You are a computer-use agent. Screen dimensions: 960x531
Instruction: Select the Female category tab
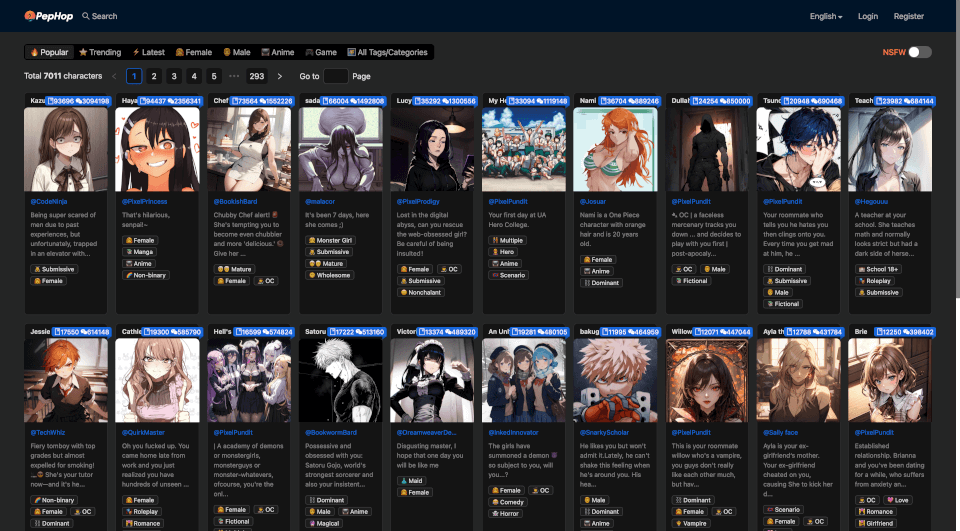(193, 52)
